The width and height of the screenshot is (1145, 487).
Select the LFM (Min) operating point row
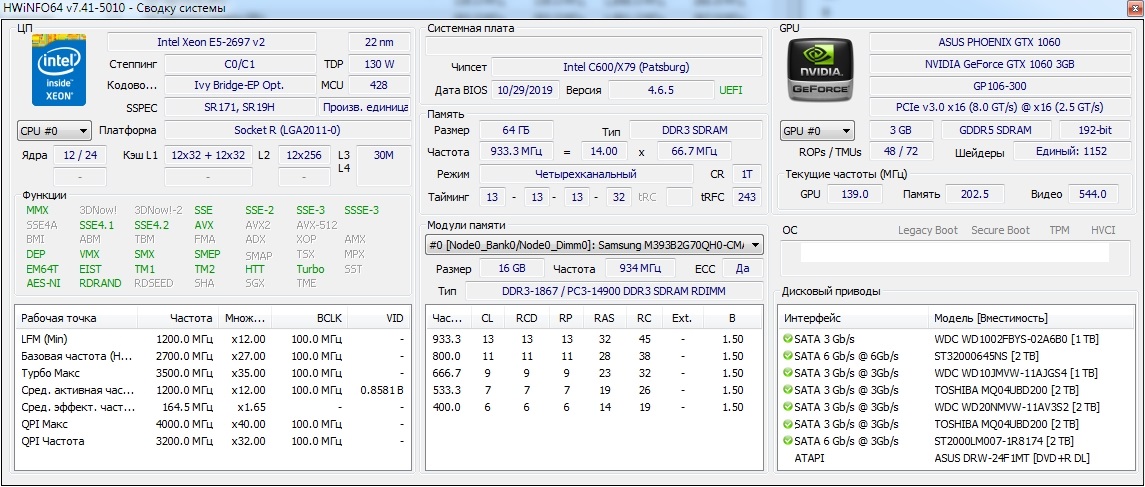pyautogui.click(x=212, y=340)
